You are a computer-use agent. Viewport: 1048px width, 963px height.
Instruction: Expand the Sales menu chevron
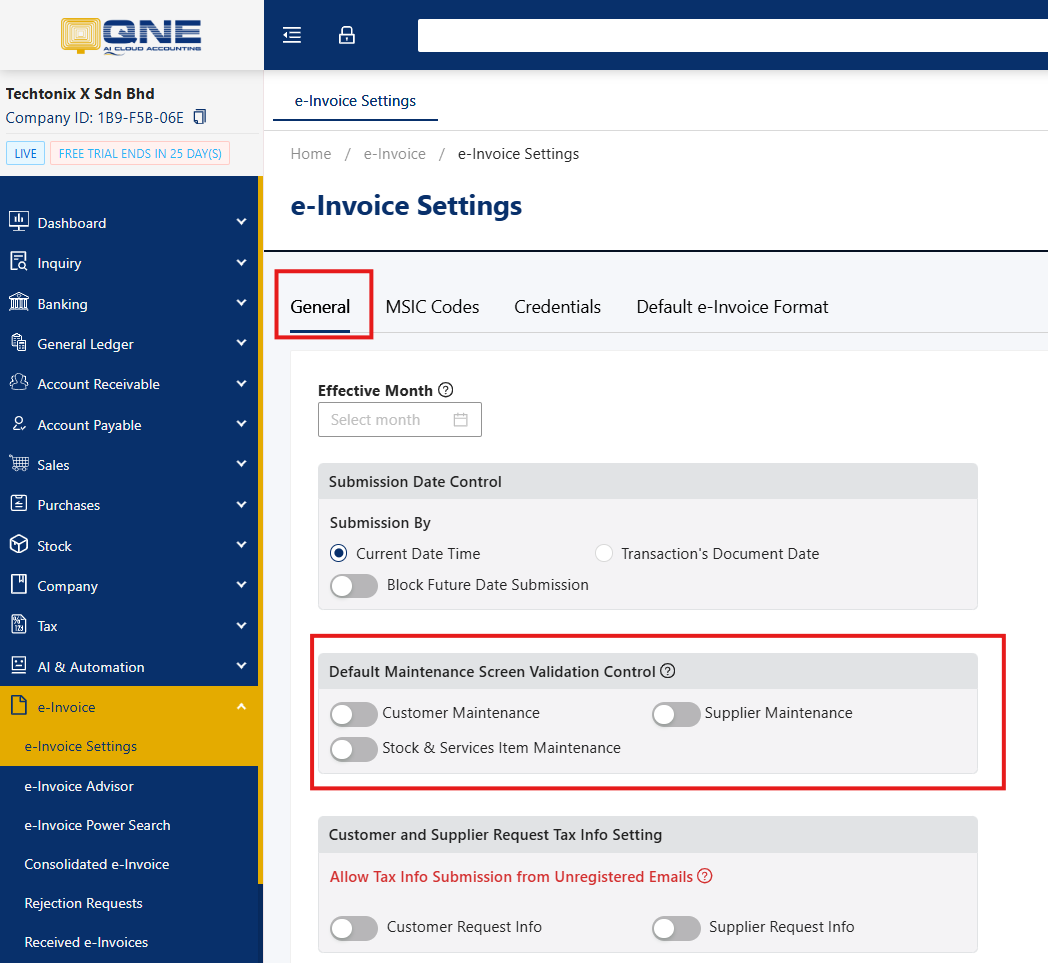pos(241,464)
